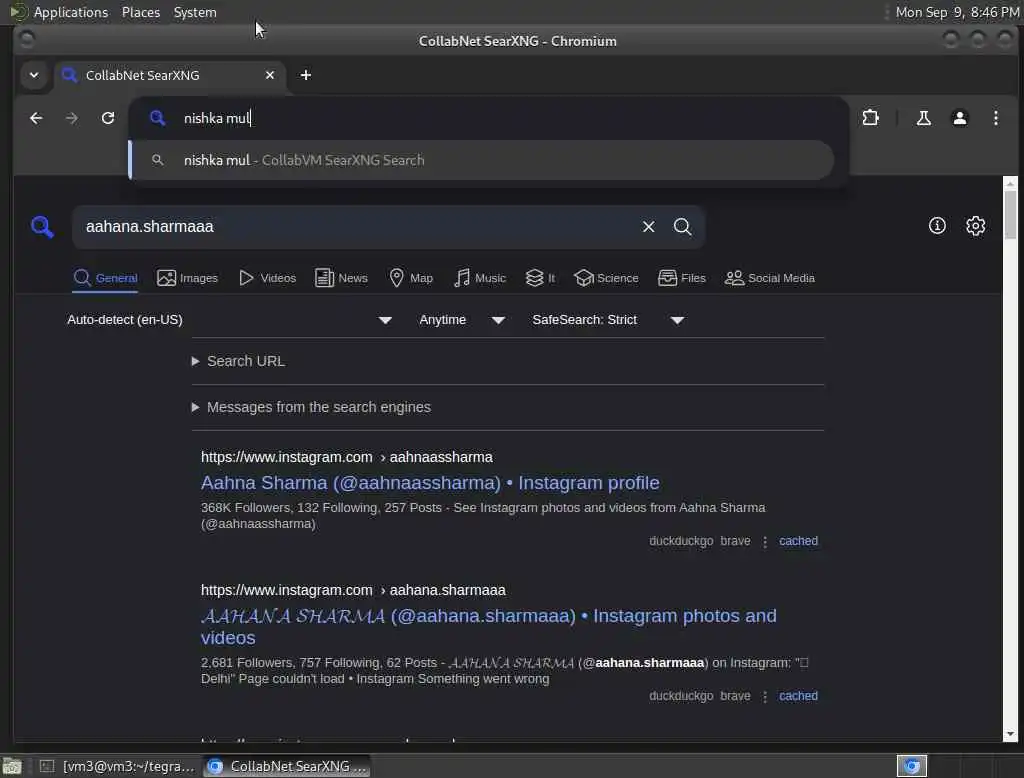Click the SearXNG magnifier logo

pos(42,227)
